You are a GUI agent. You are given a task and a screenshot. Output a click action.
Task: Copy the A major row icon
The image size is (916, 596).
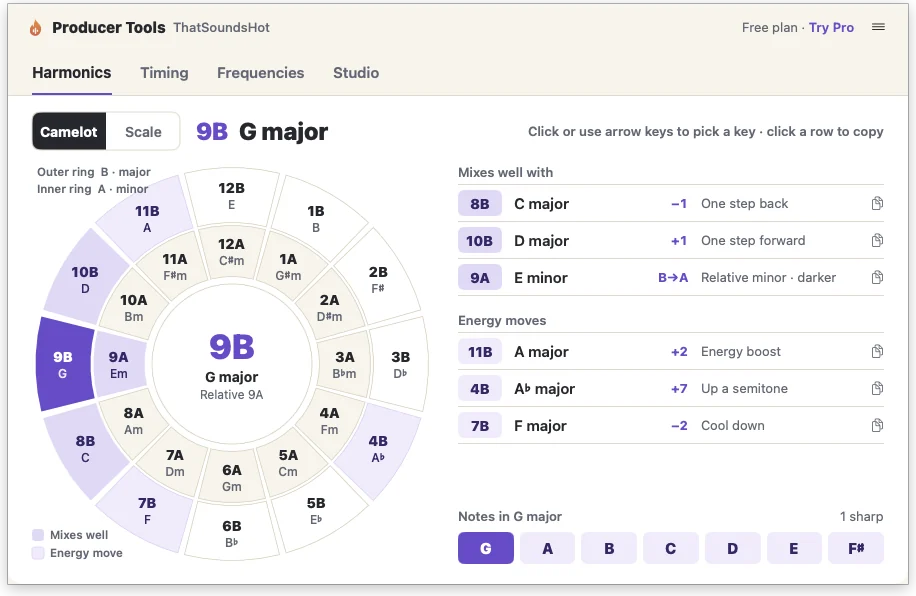click(x=877, y=351)
